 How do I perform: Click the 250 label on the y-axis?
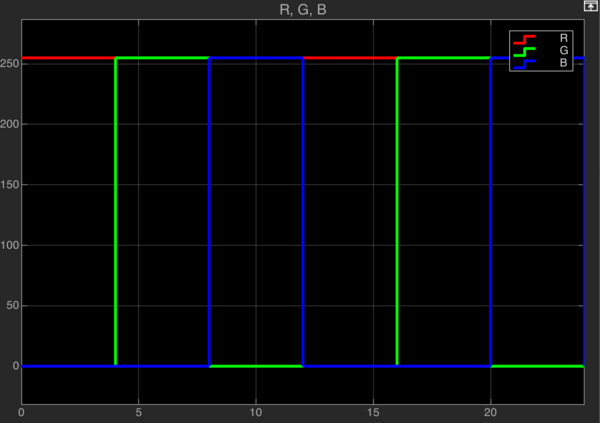(10, 64)
